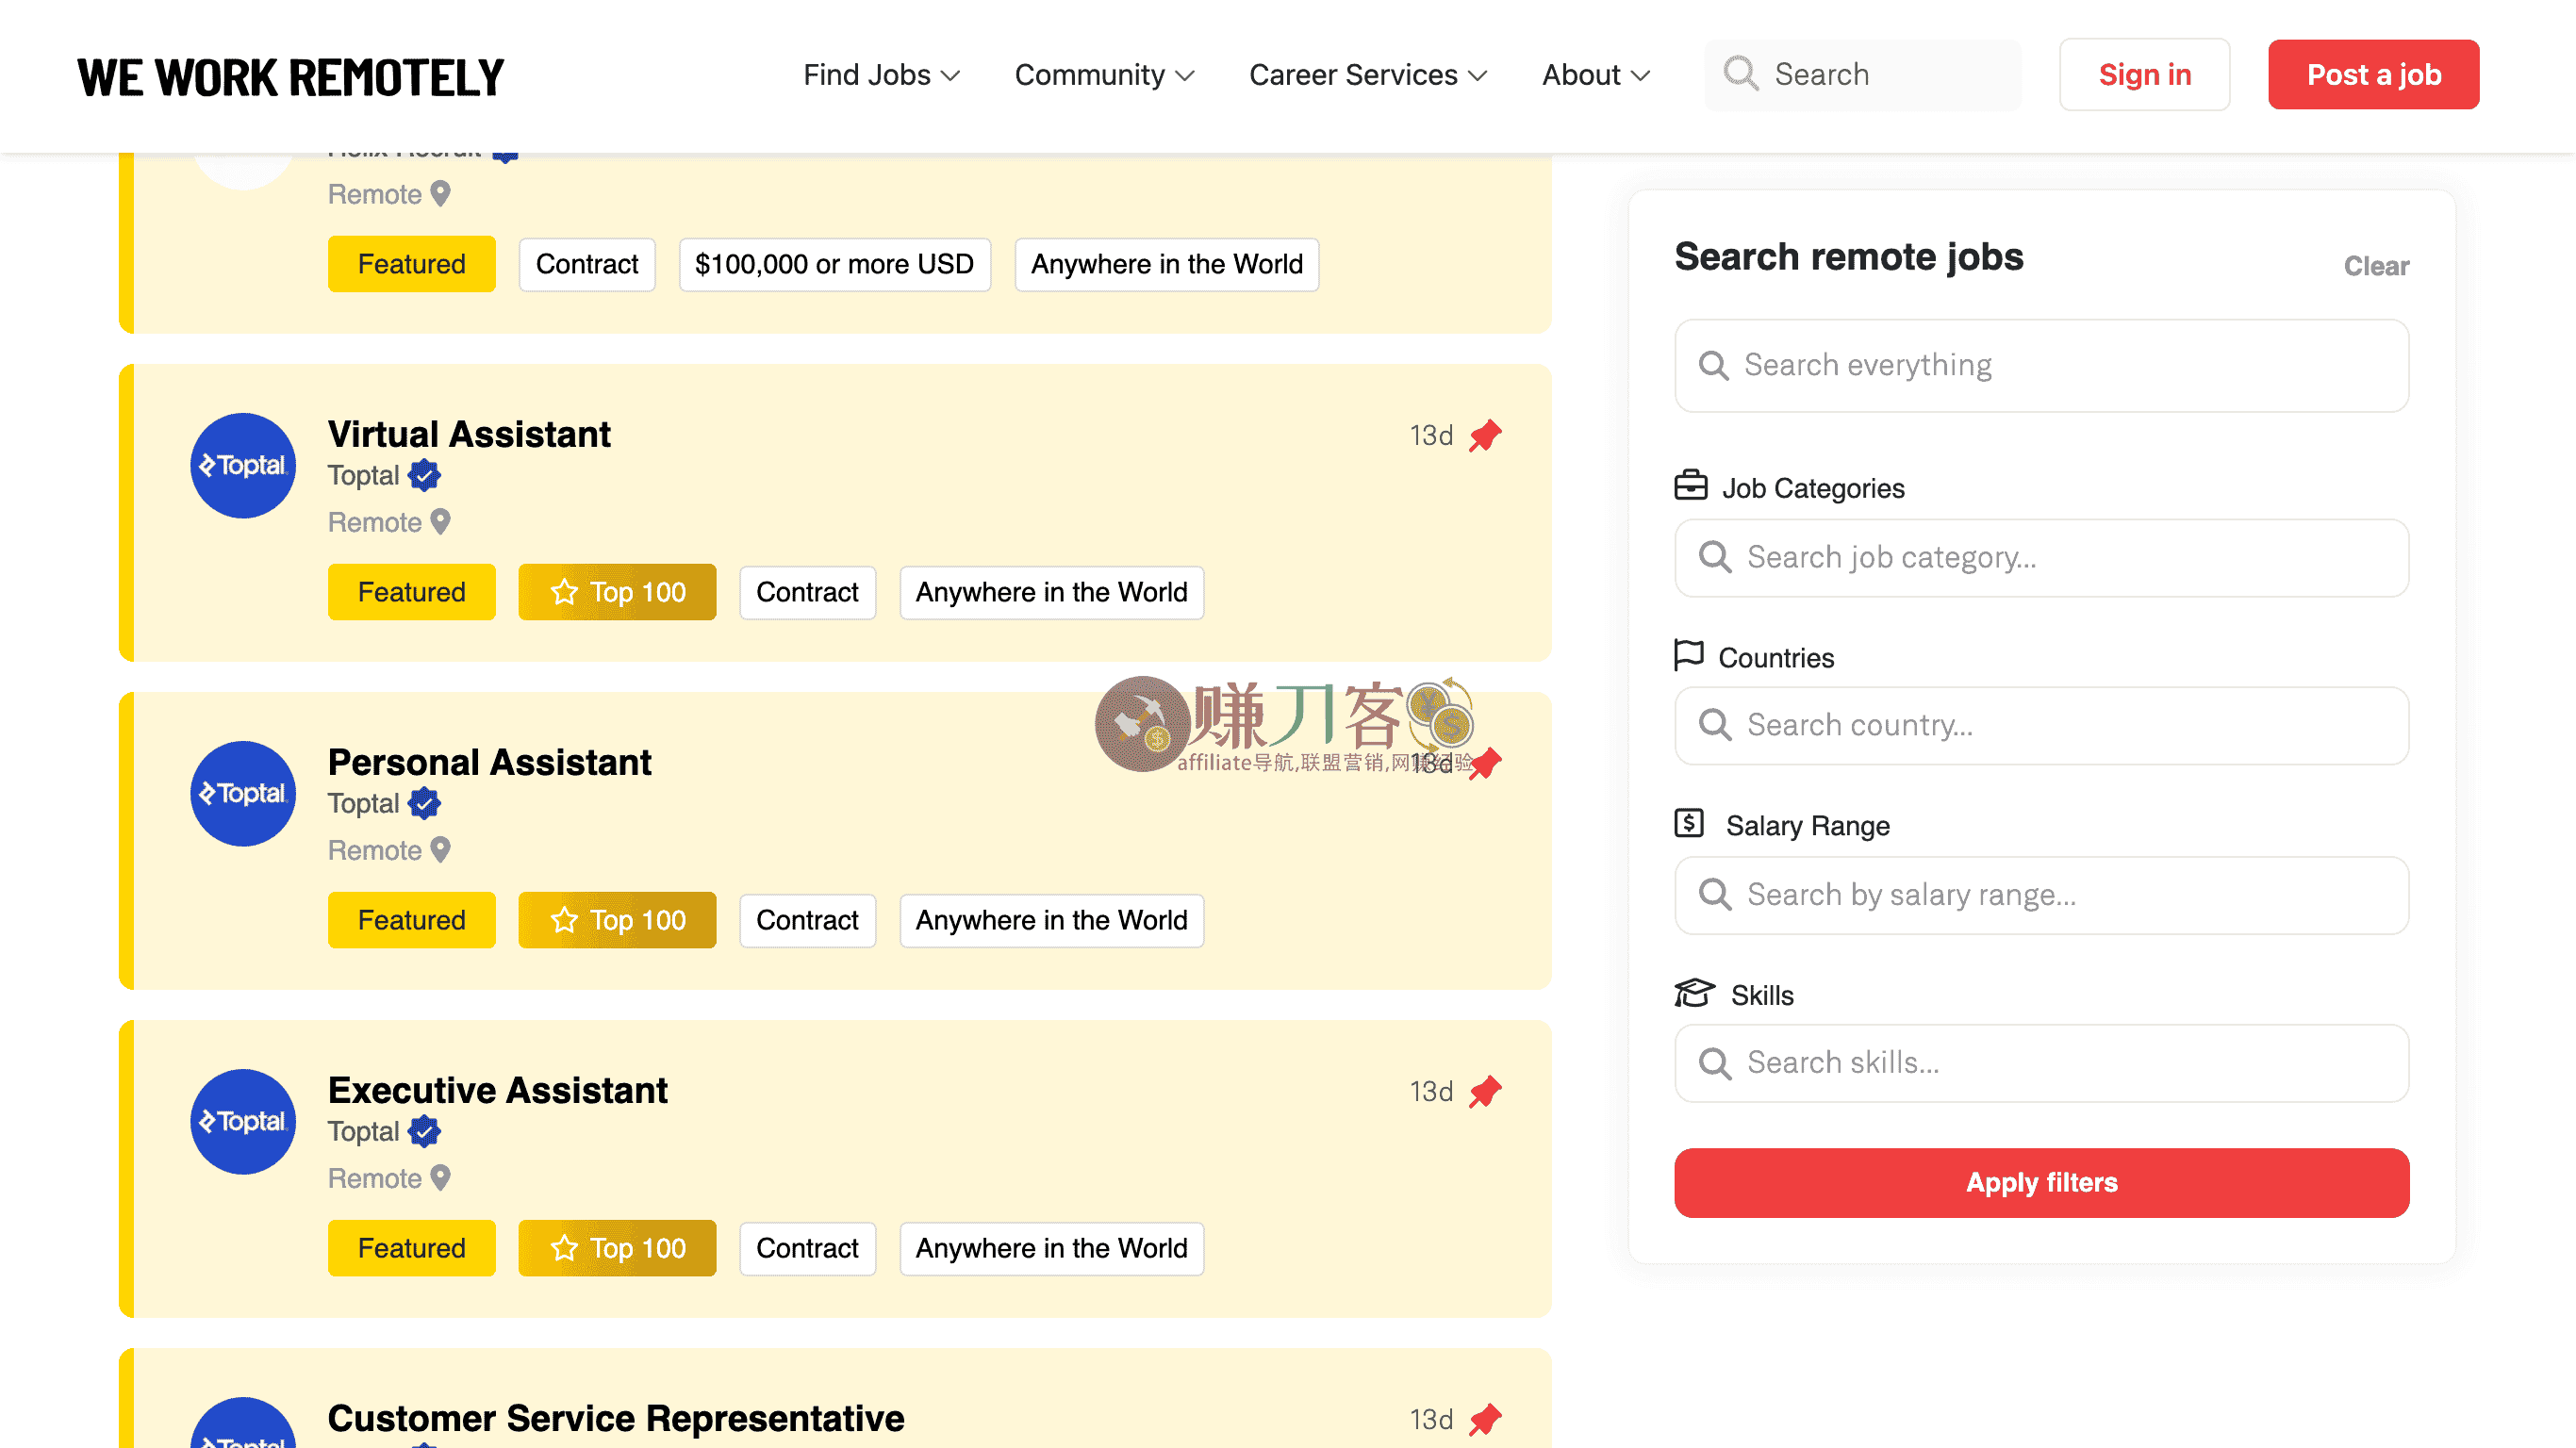This screenshot has height=1448, width=2576.
Task: Open the Virtual Assistant job listing
Action: (x=469, y=435)
